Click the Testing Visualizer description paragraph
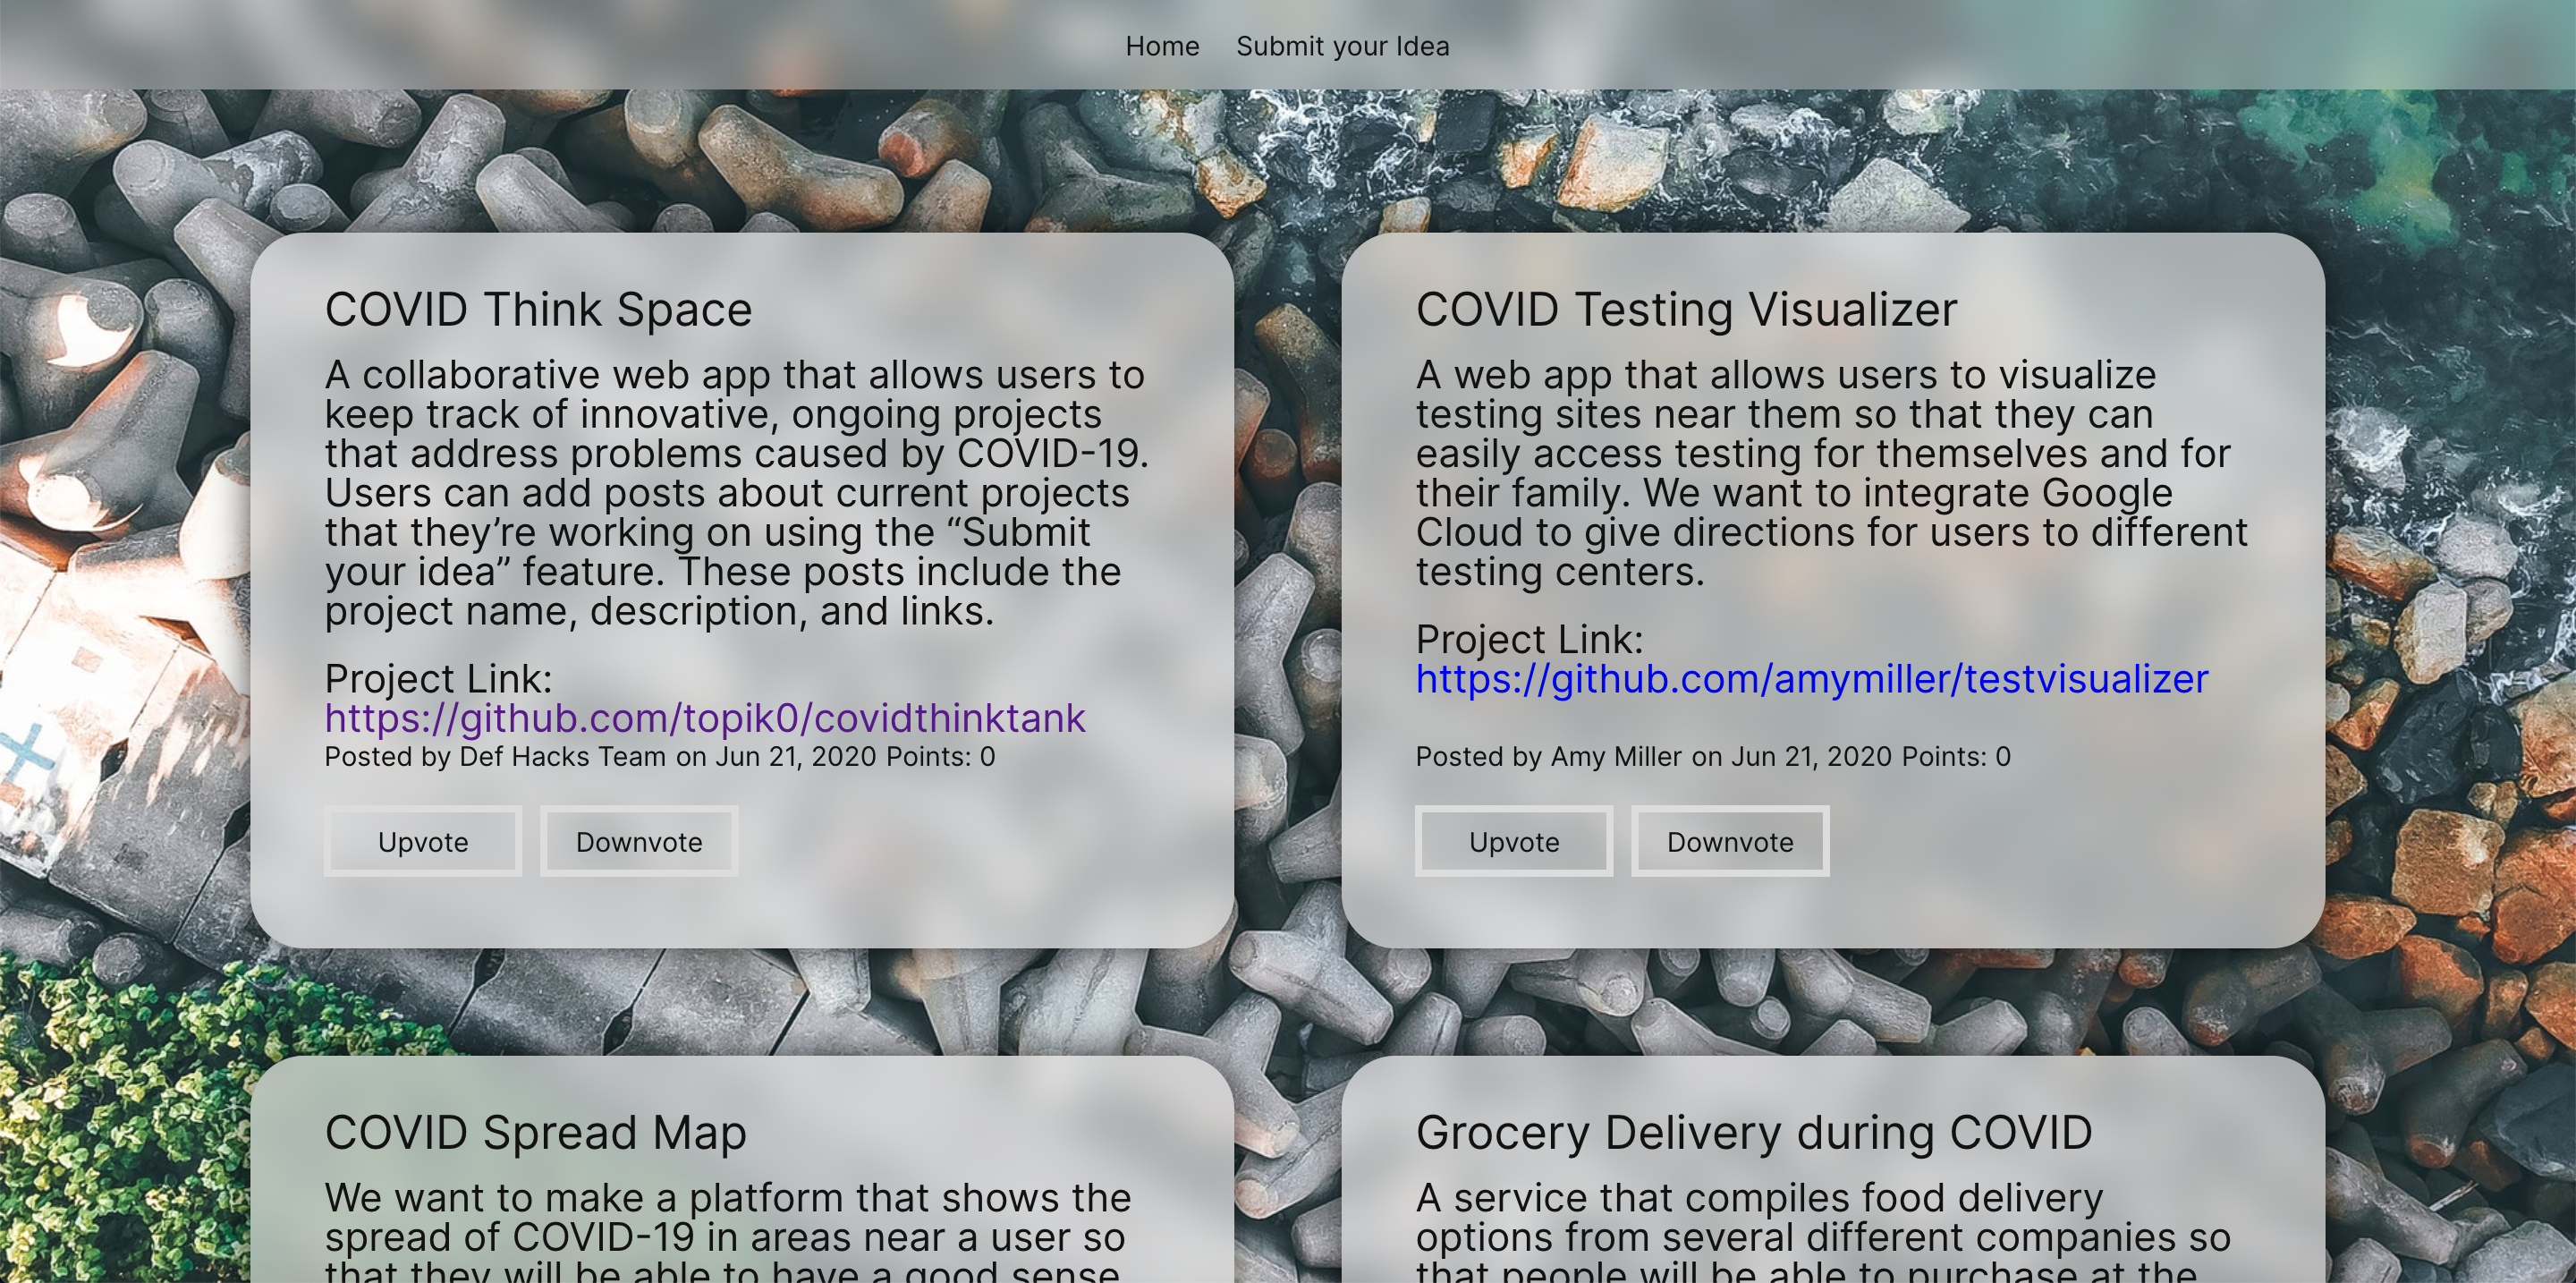Image resolution: width=2576 pixels, height=1283 pixels. click(x=1829, y=473)
